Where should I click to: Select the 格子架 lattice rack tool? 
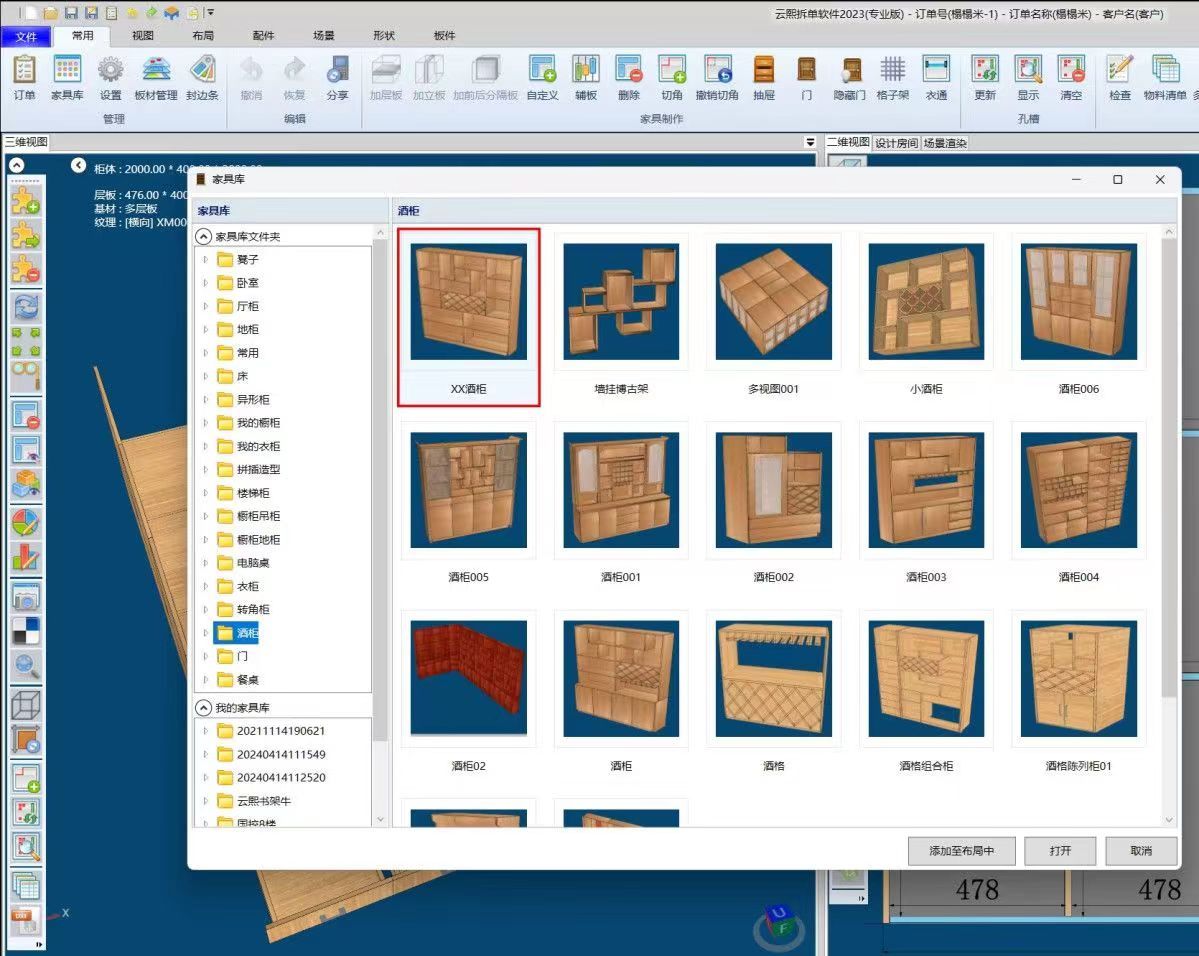[892, 78]
